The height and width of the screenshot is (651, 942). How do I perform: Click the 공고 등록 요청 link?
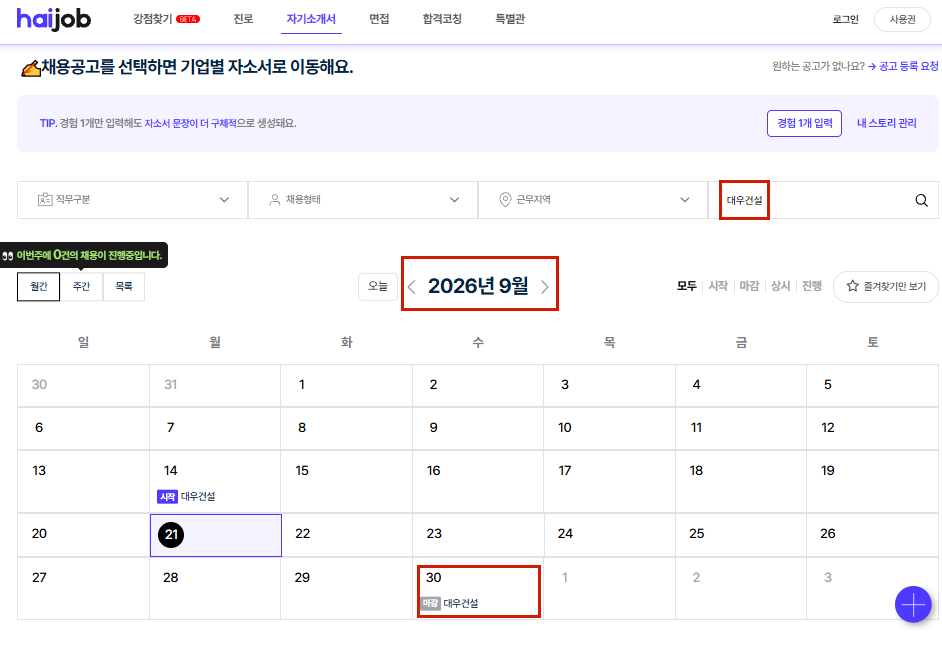tap(903, 66)
